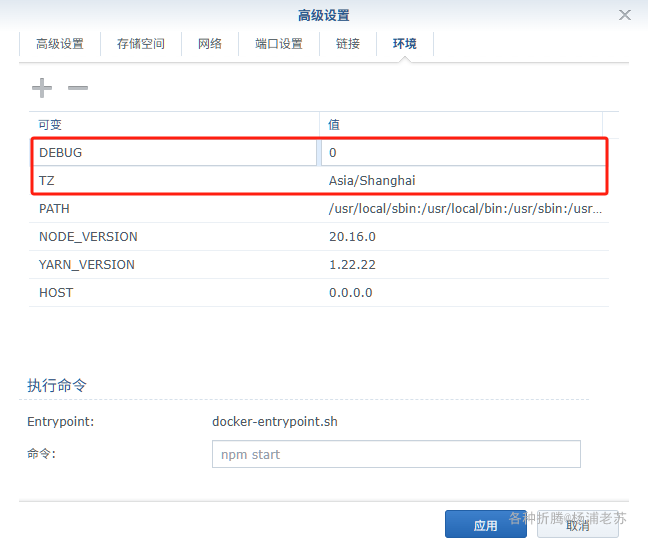This screenshot has height=545, width=648.
Task: Select the PATH variable cell
Action: click(174, 209)
